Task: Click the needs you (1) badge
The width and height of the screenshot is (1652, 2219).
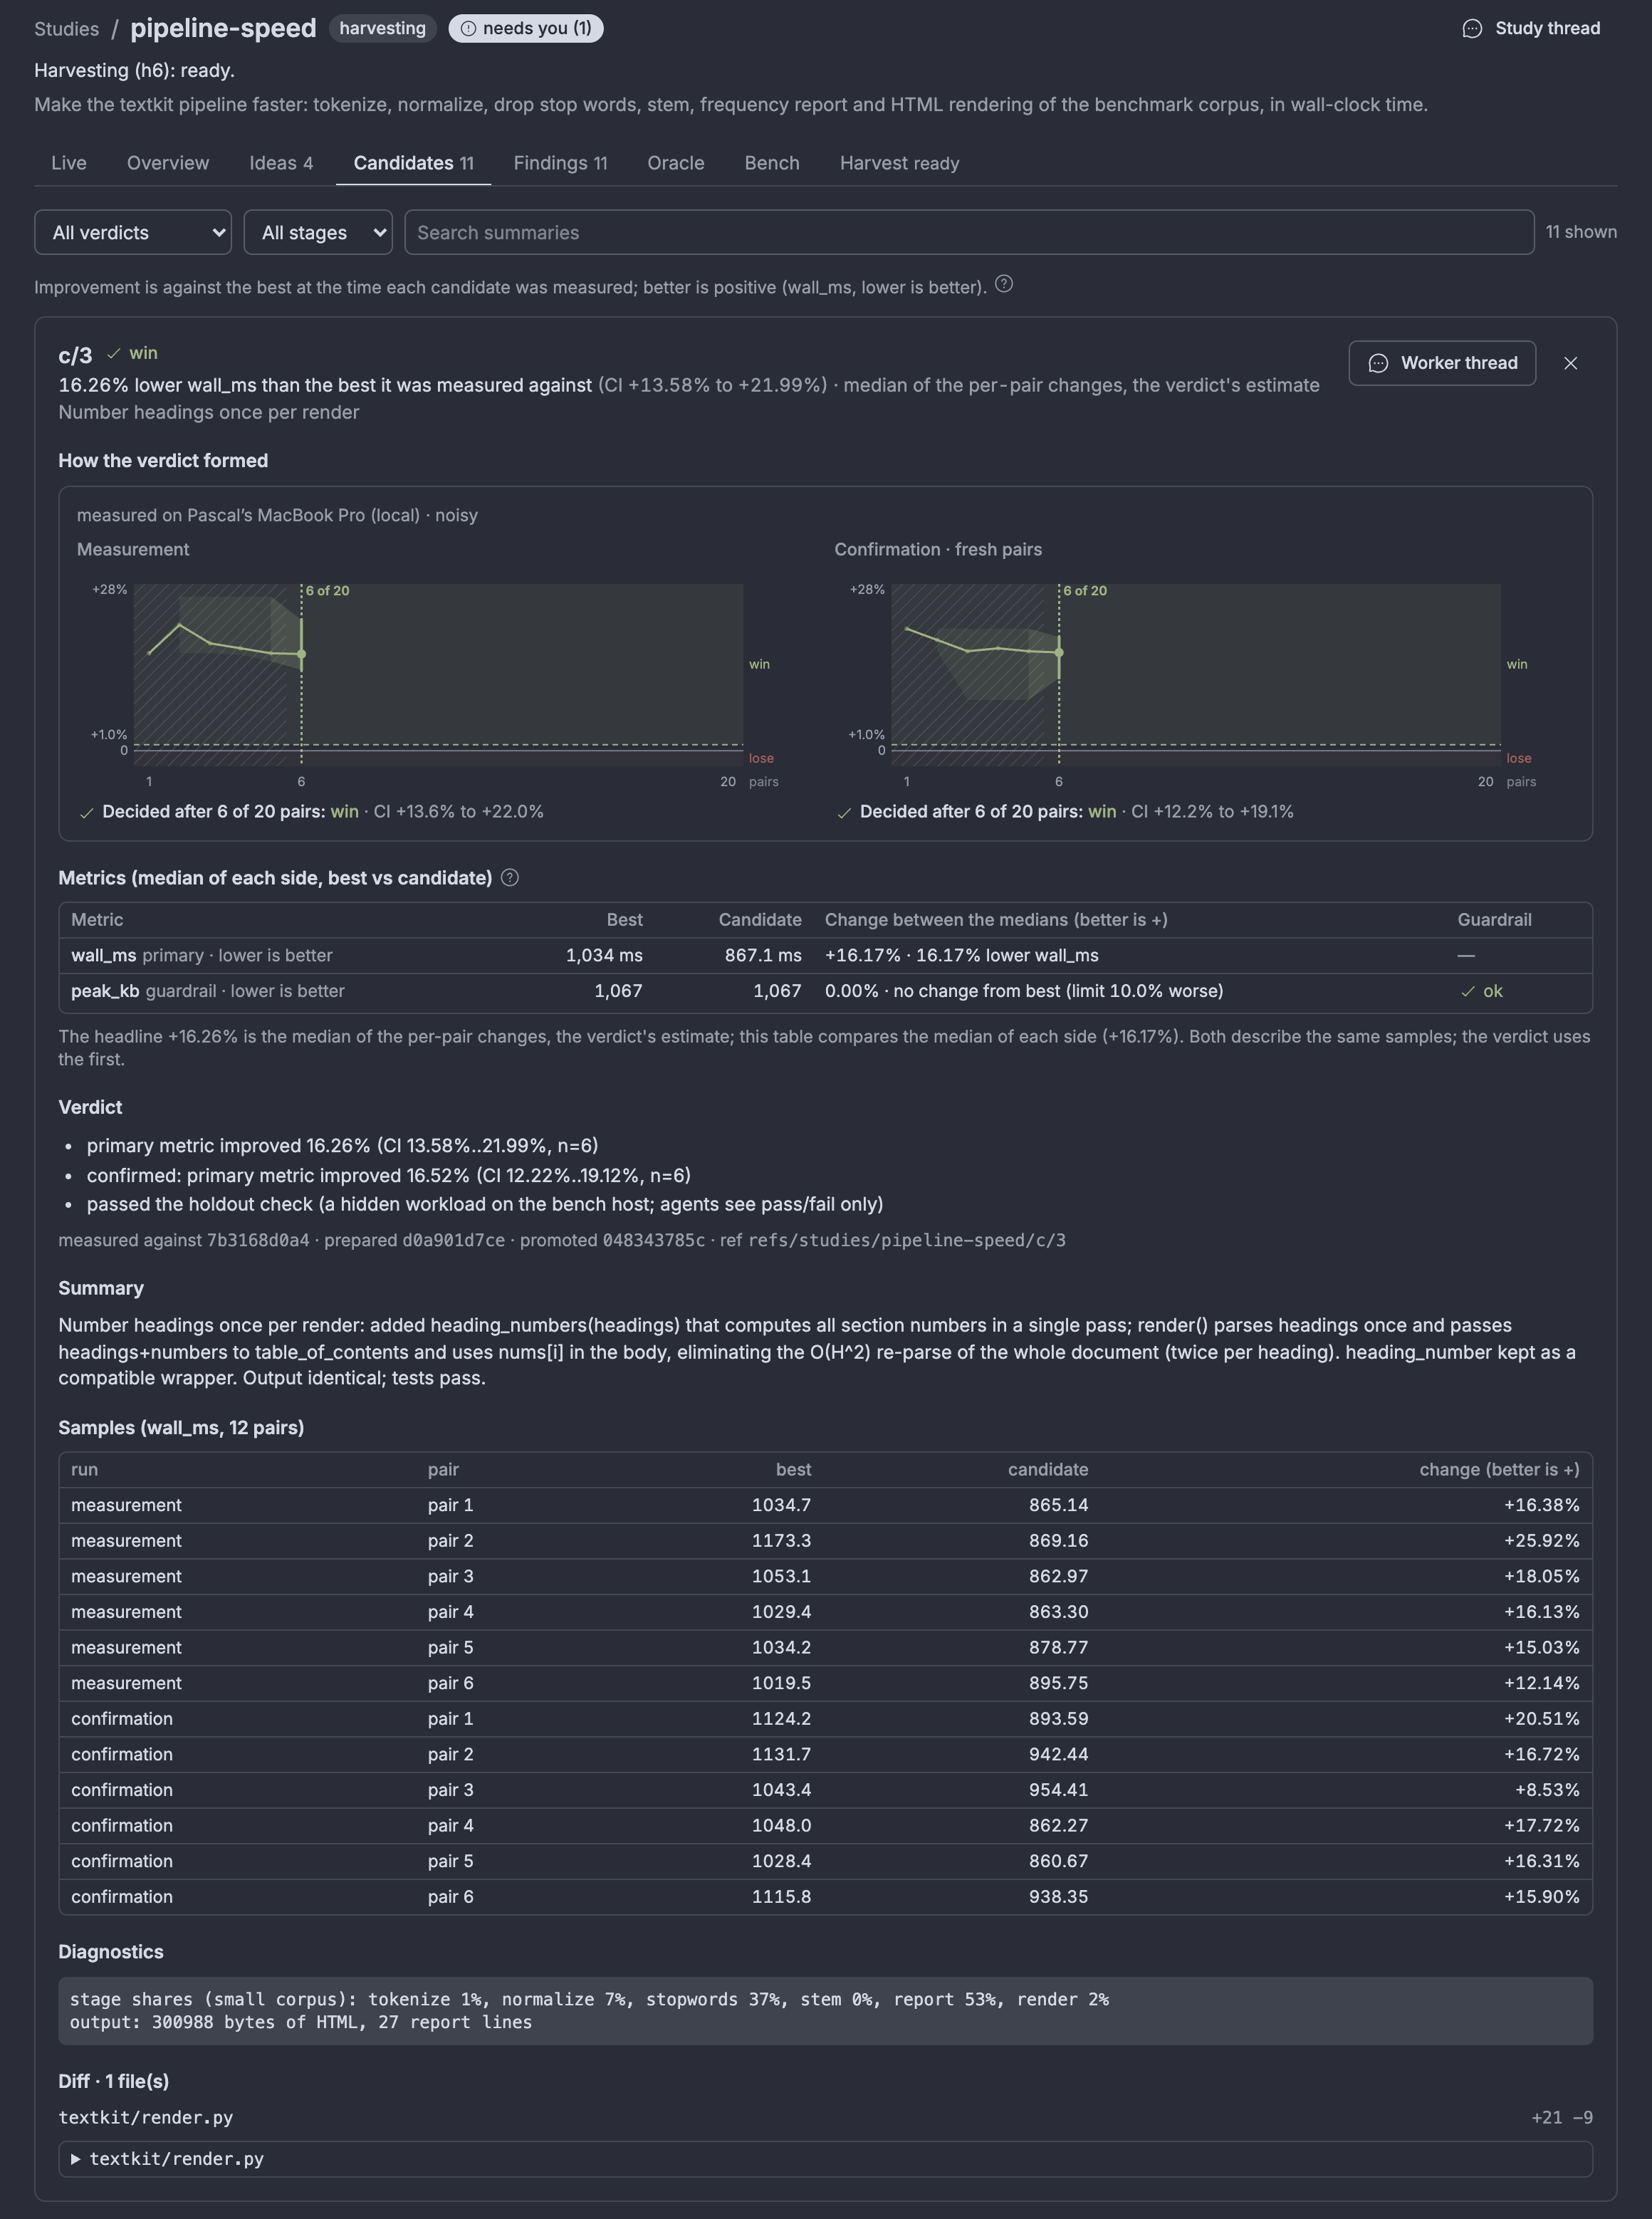Action: [x=526, y=28]
